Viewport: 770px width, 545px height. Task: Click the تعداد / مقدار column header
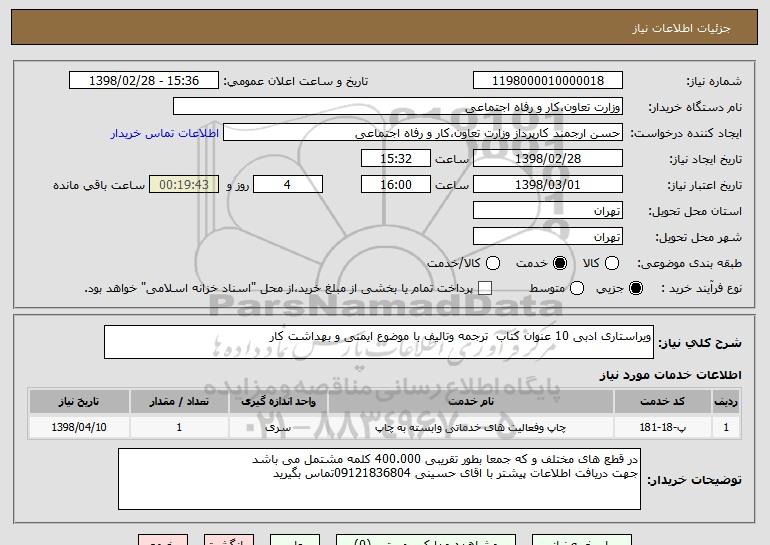click(179, 402)
